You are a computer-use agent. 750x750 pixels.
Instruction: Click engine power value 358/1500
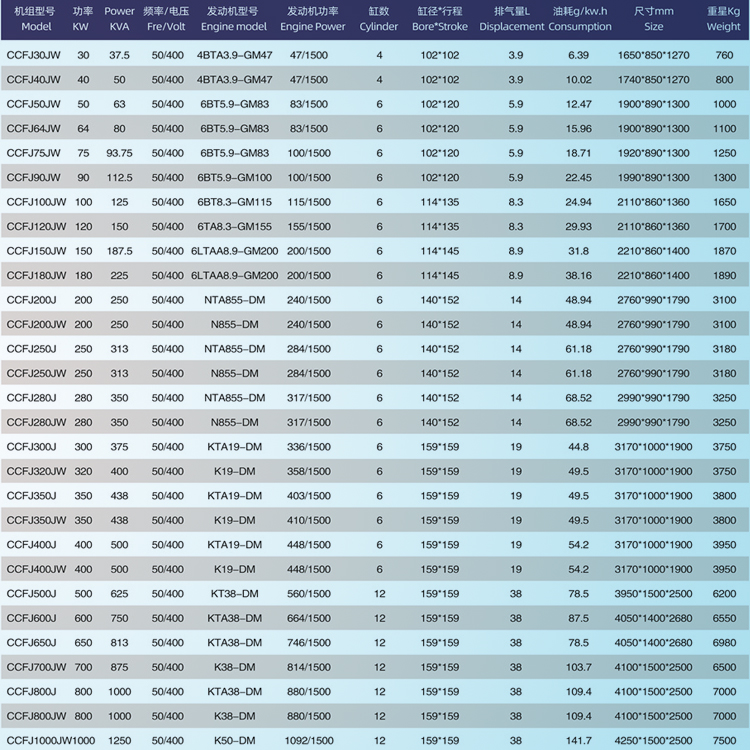click(309, 471)
